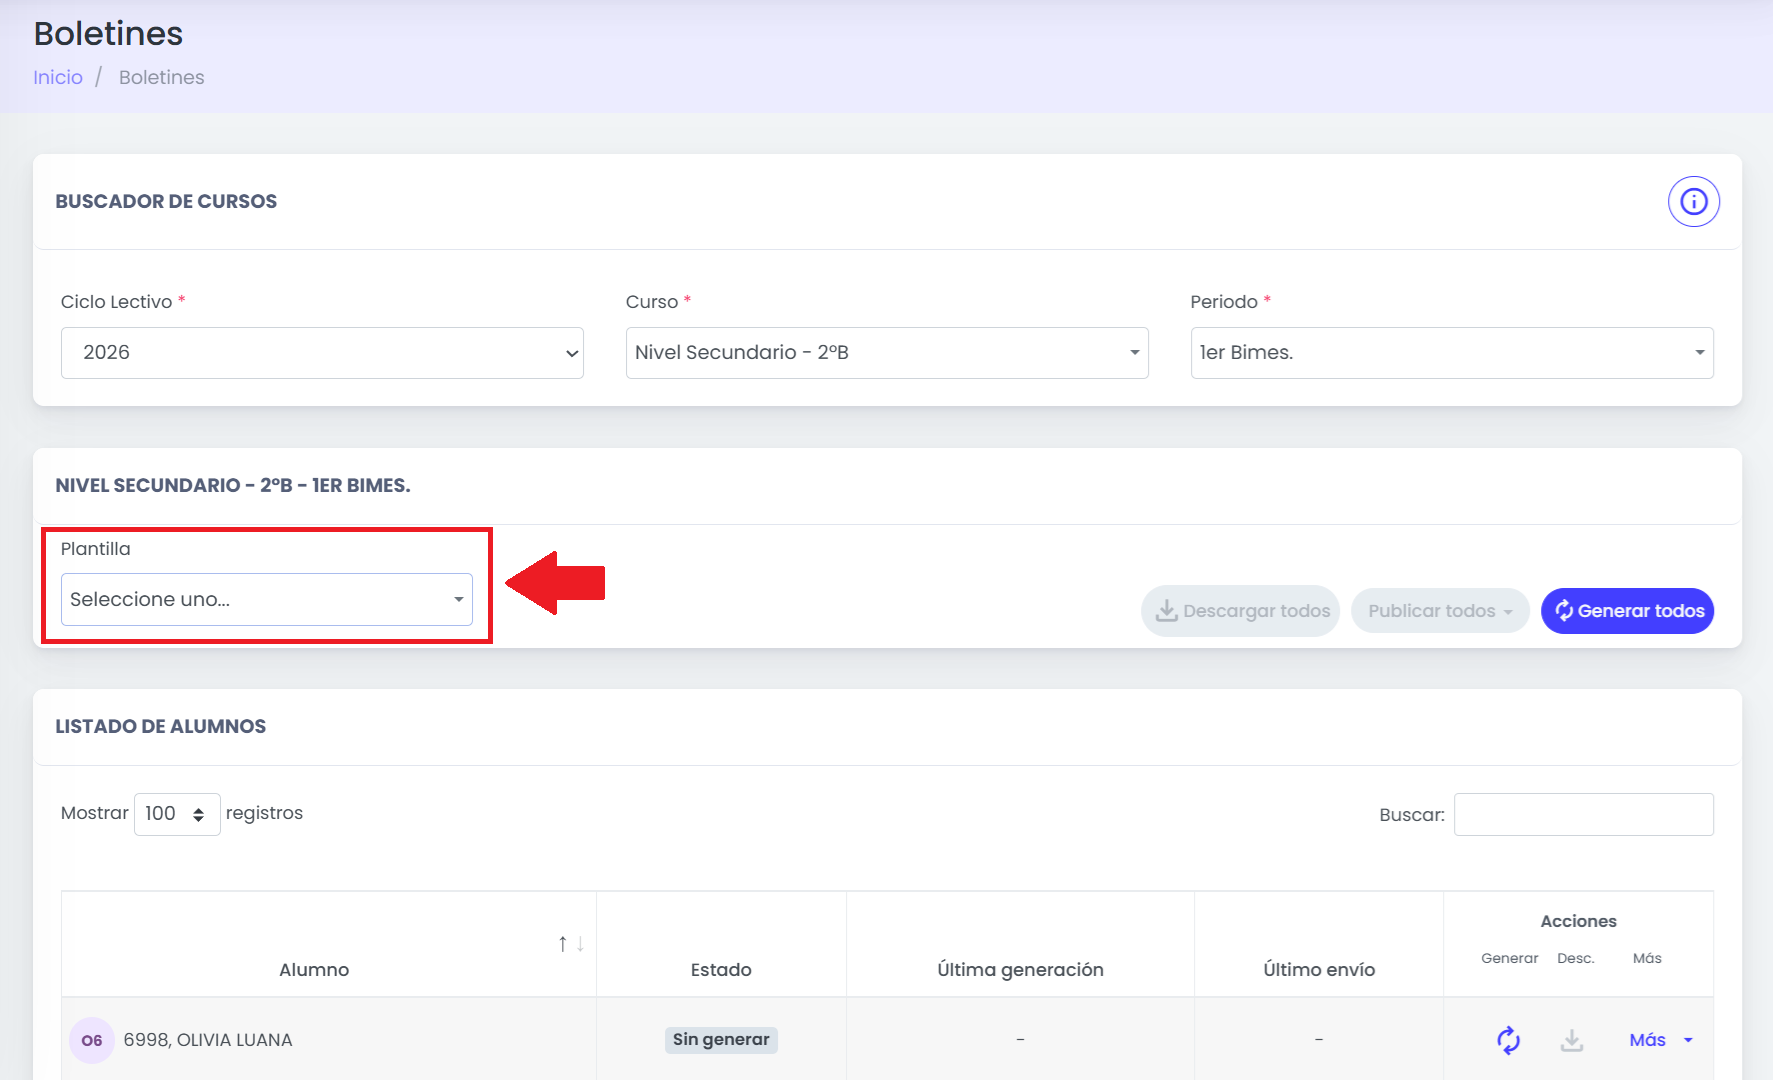Image resolution: width=1773 pixels, height=1080 pixels.
Task: Click the download icon in Olivia Luana's row
Action: 1572,1040
